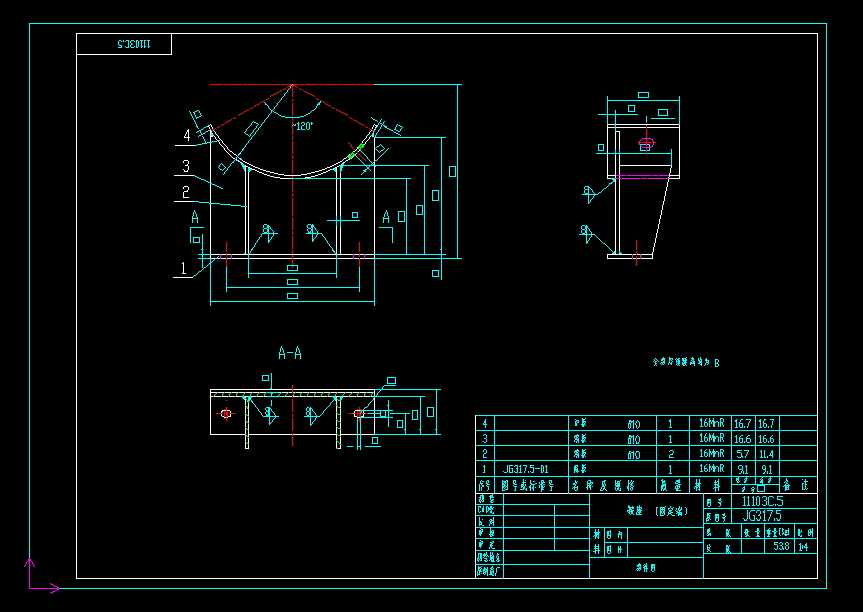The height and width of the screenshot is (612, 863).
Task: Click leader balloon number 4 in front view
Action: point(187,135)
